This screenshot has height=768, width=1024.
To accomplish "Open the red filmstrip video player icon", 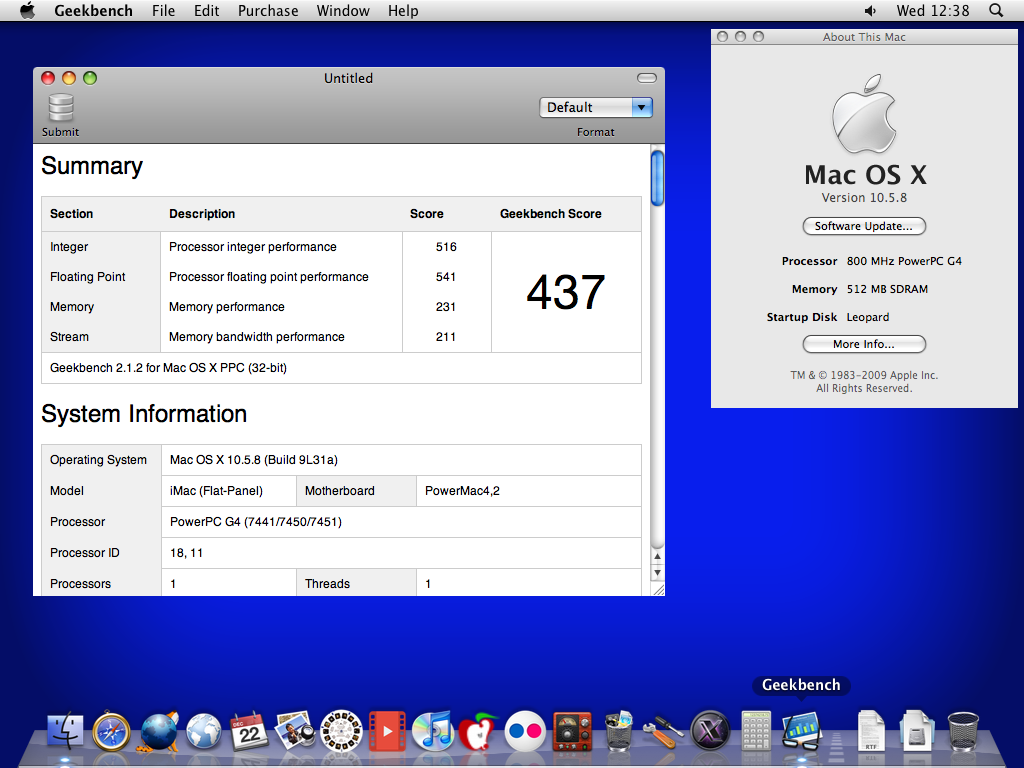I will pyautogui.click(x=387, y=730).
